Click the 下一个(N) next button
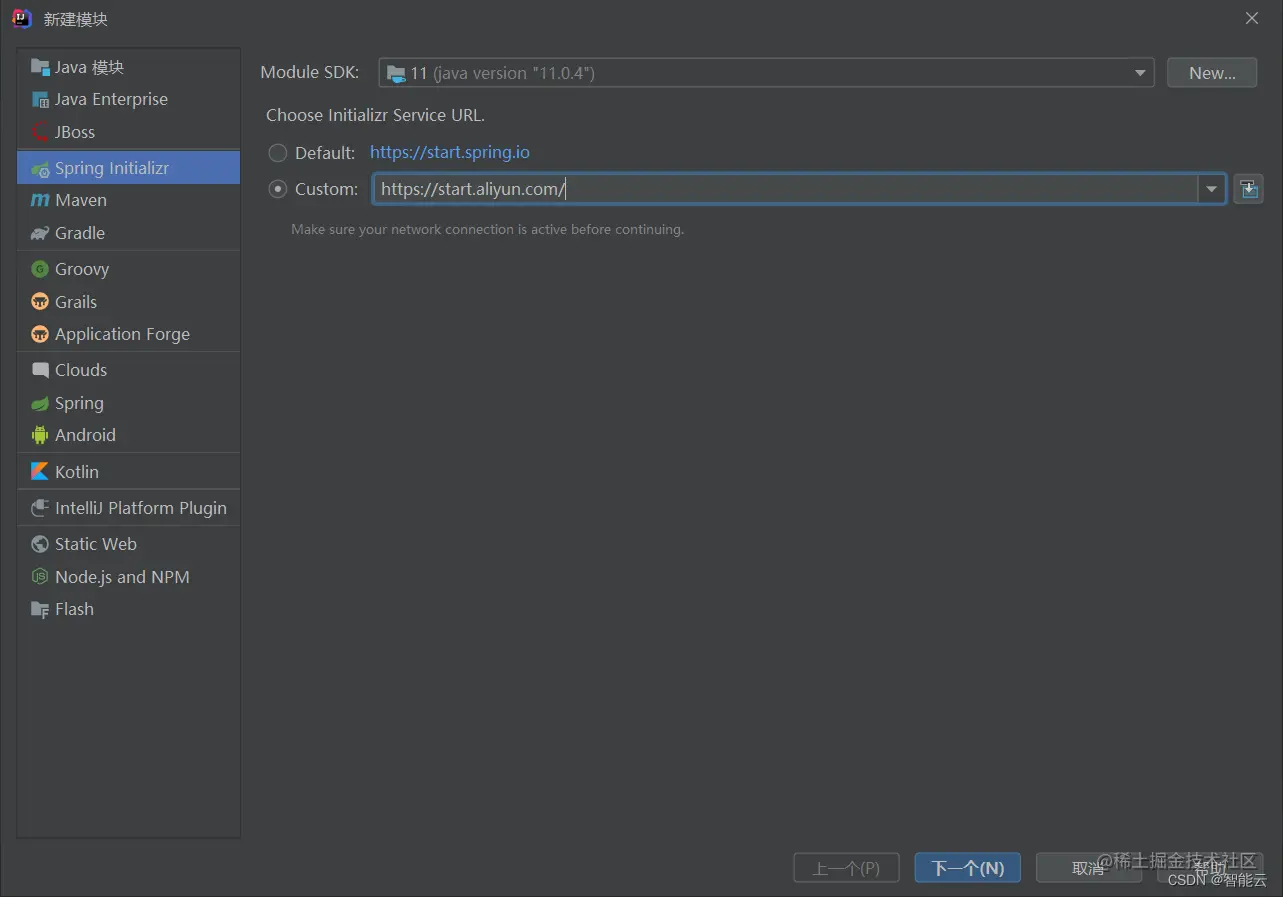Screen dimensions: 1283x897 pos(967,868)
